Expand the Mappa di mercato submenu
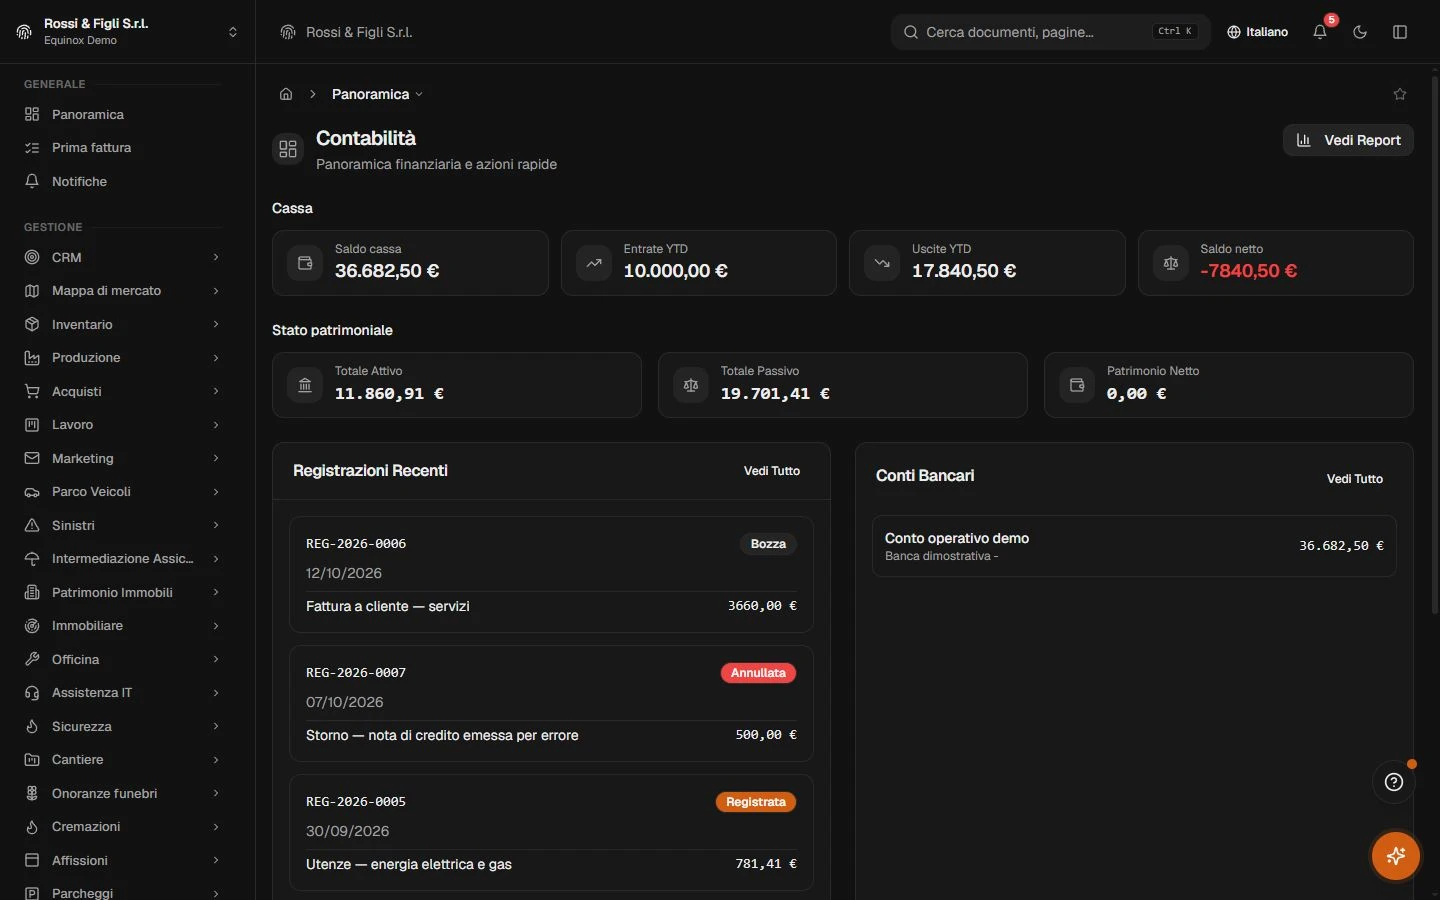The height and width of the screenshot is (900, 1440). coord(216,291)
